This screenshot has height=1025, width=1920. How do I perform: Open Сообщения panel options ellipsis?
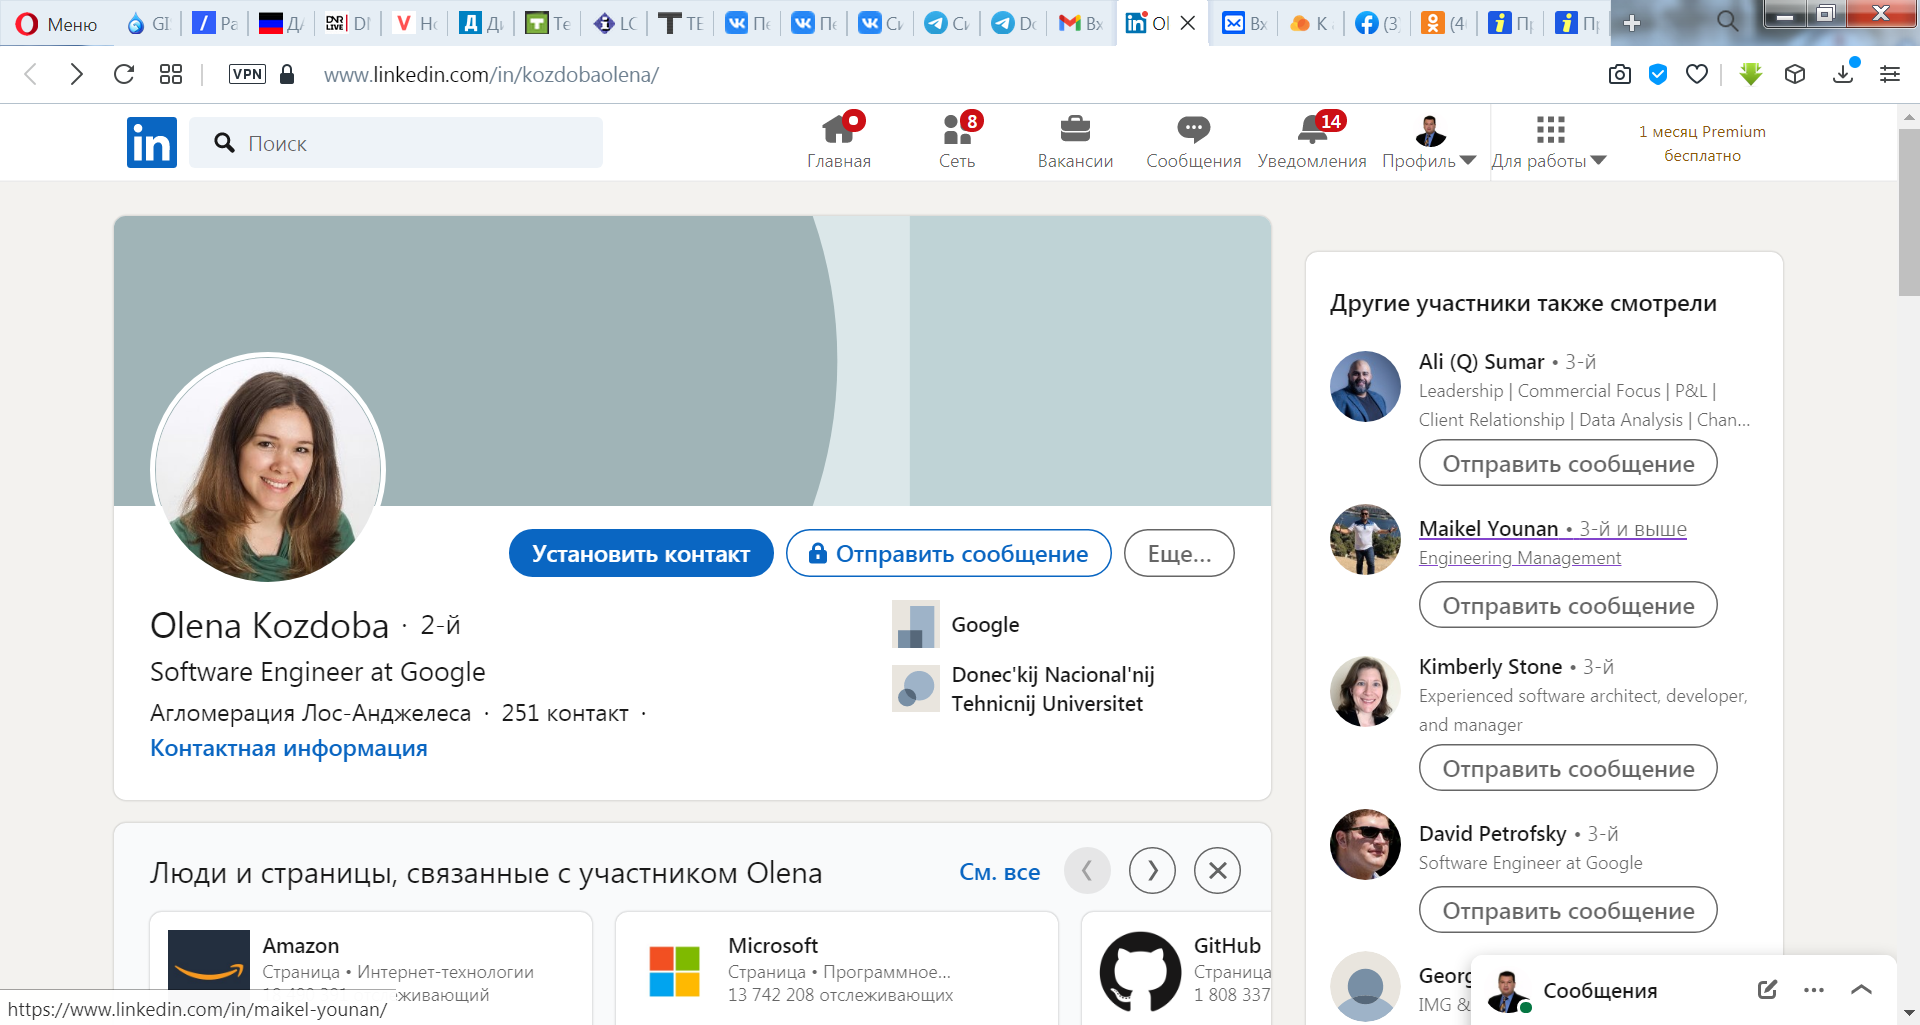[1813, 989]
